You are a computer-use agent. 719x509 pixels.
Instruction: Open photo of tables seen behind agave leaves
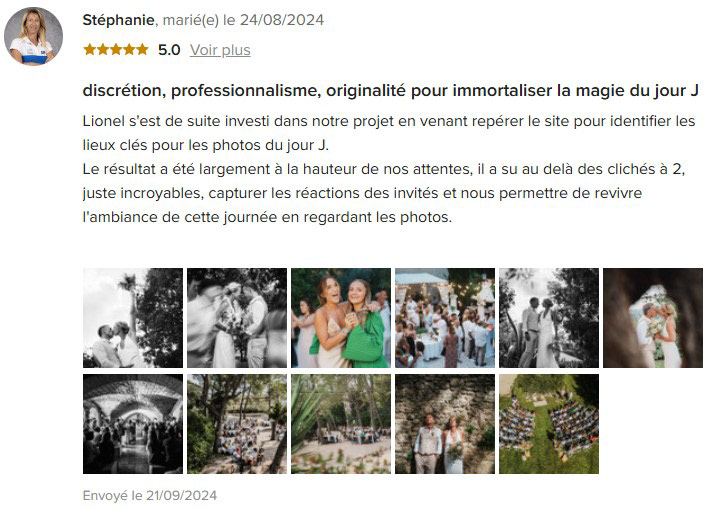(341, 424)
